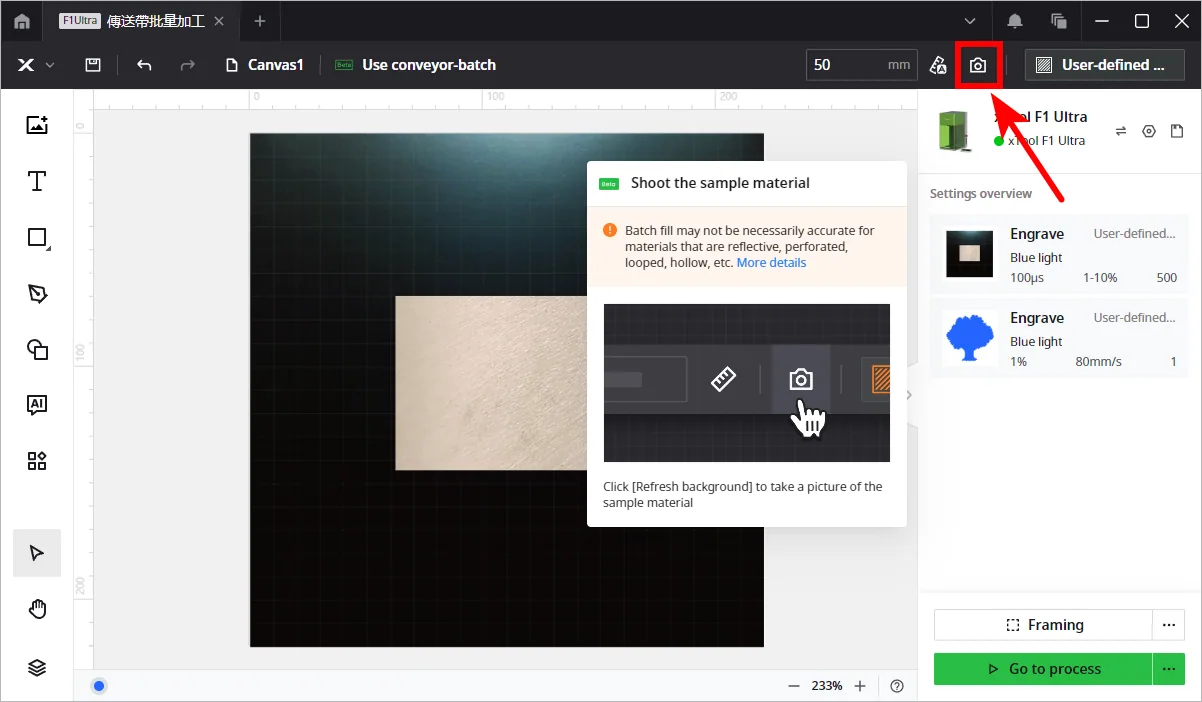The width and height of the screenshot is (1202, 702).
Task: Expand the xTool logo menu dropdown
Action: [x=35, y=65]
